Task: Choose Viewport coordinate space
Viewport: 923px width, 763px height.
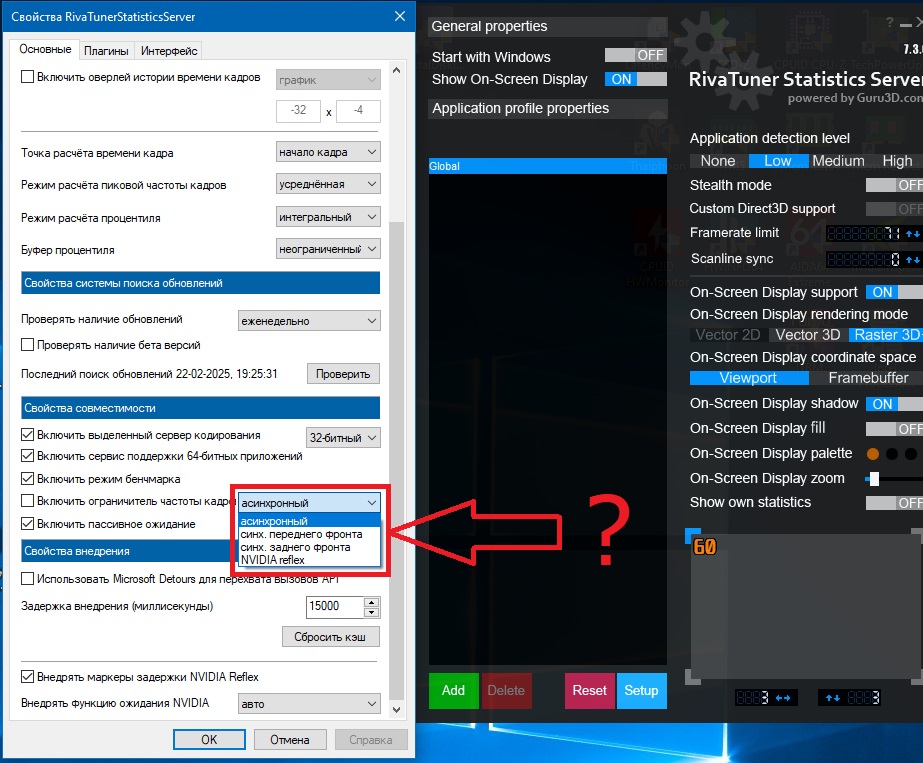Action: (748, 378)
